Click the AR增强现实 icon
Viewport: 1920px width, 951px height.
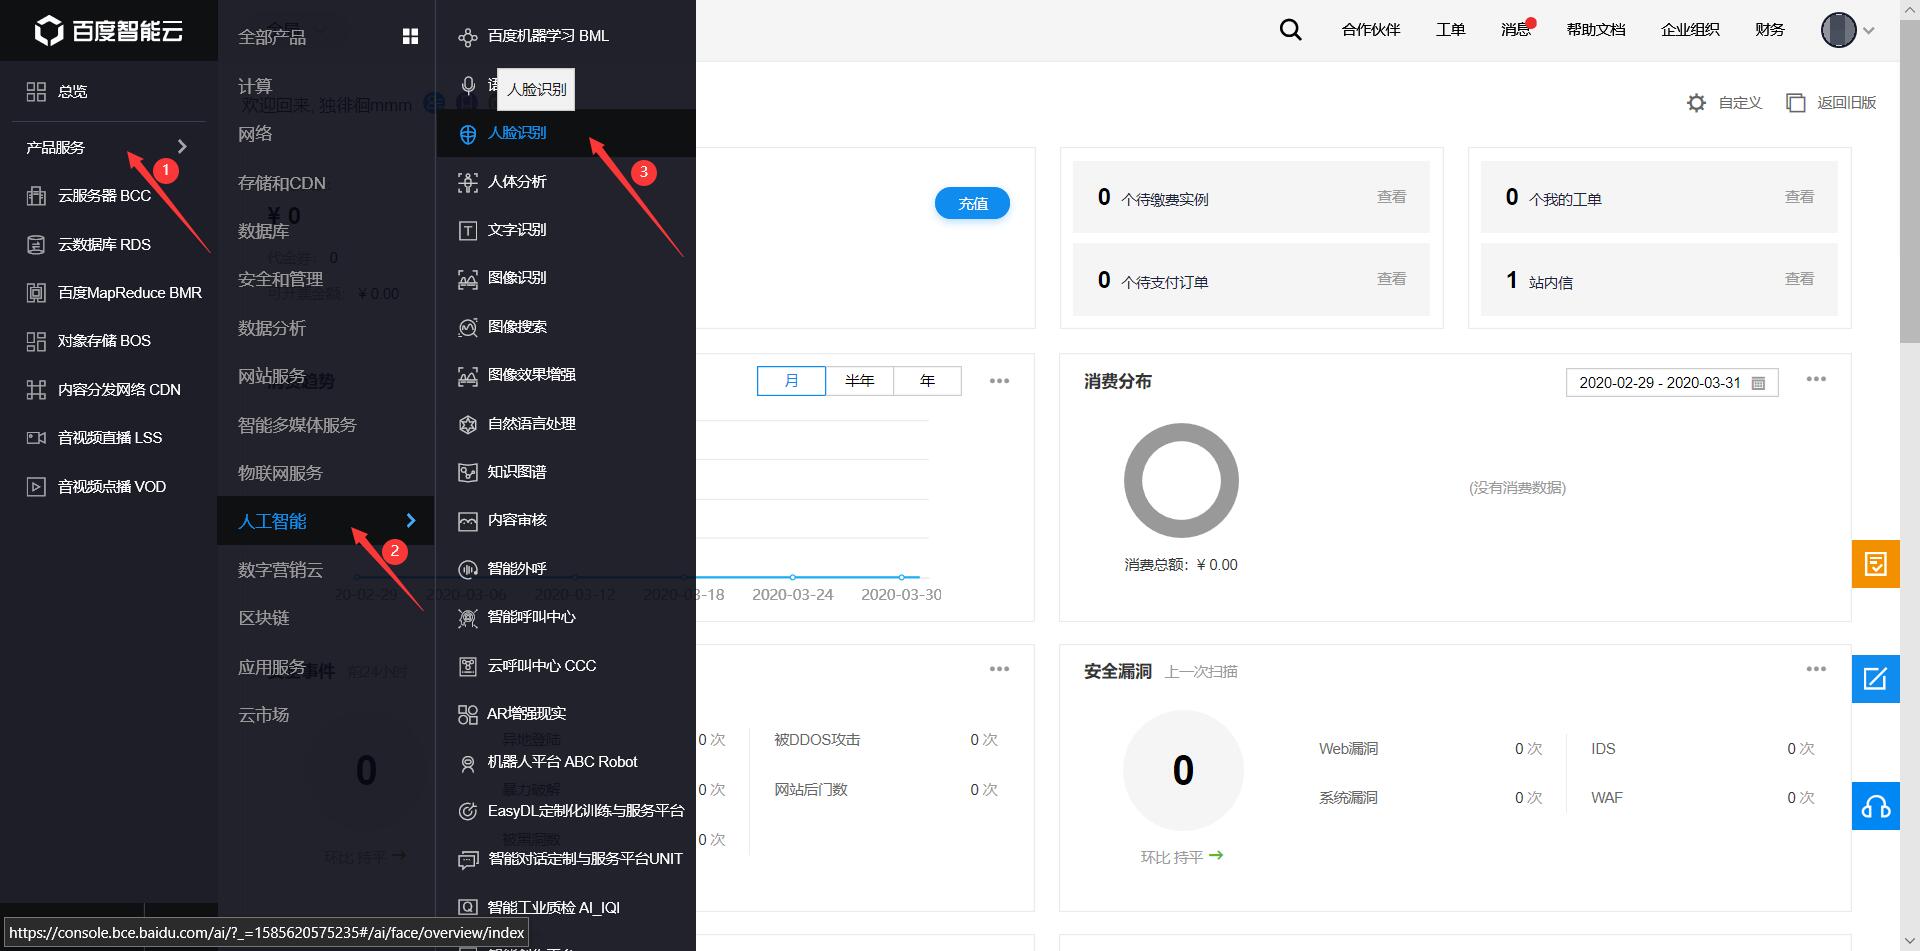(x=467, y=714)
